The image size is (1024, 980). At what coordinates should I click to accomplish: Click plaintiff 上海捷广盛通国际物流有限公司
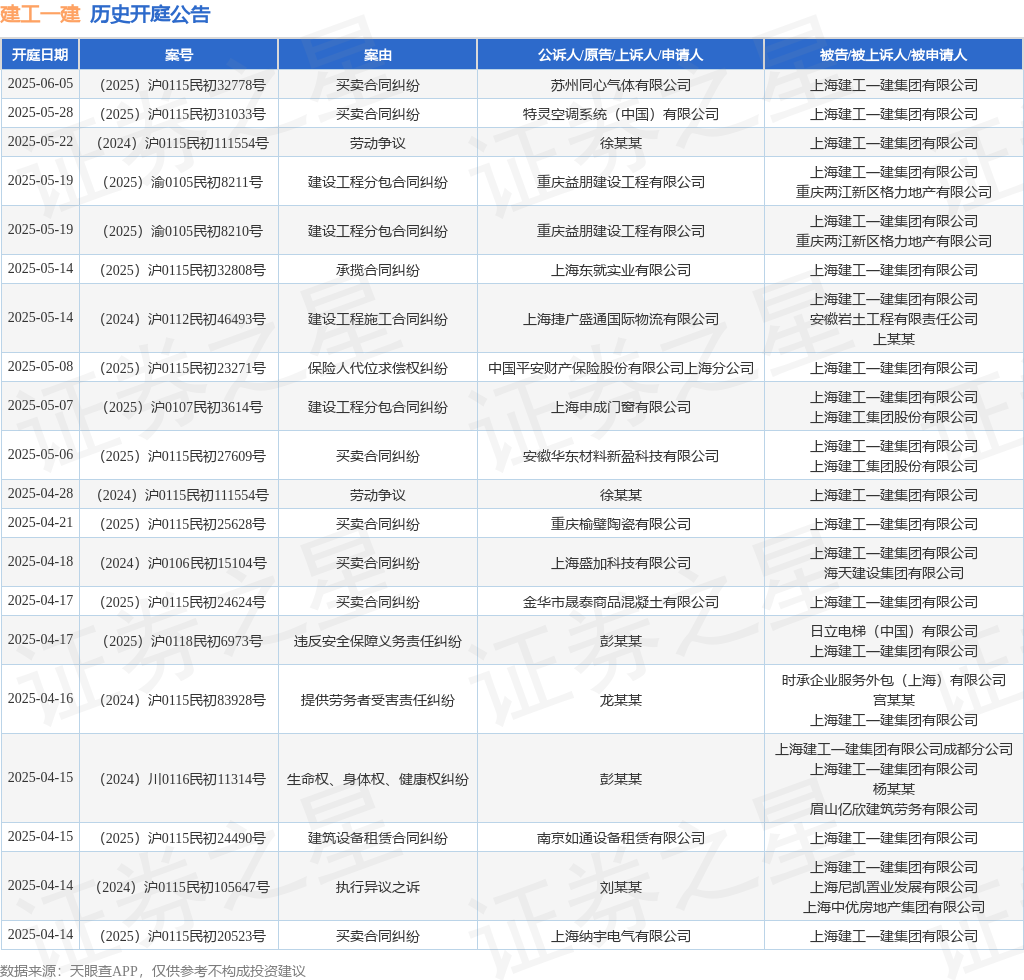click(x=620, y=319)
